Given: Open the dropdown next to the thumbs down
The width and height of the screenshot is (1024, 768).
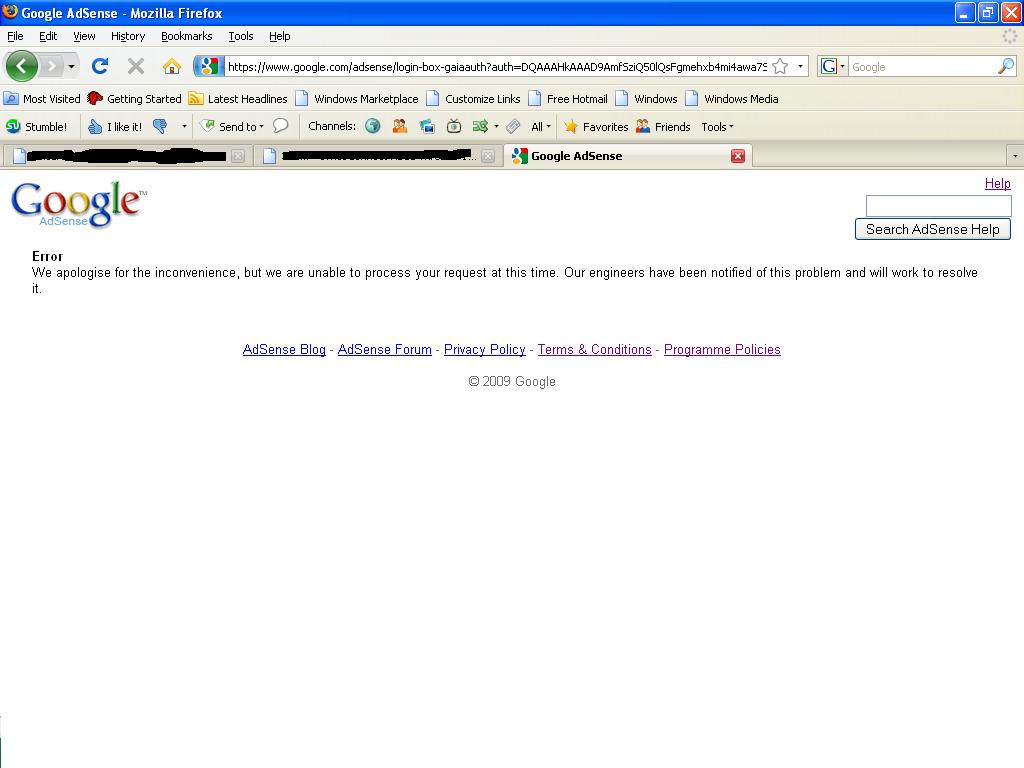Looking at the screenshot, I should [x=184, y=127].
